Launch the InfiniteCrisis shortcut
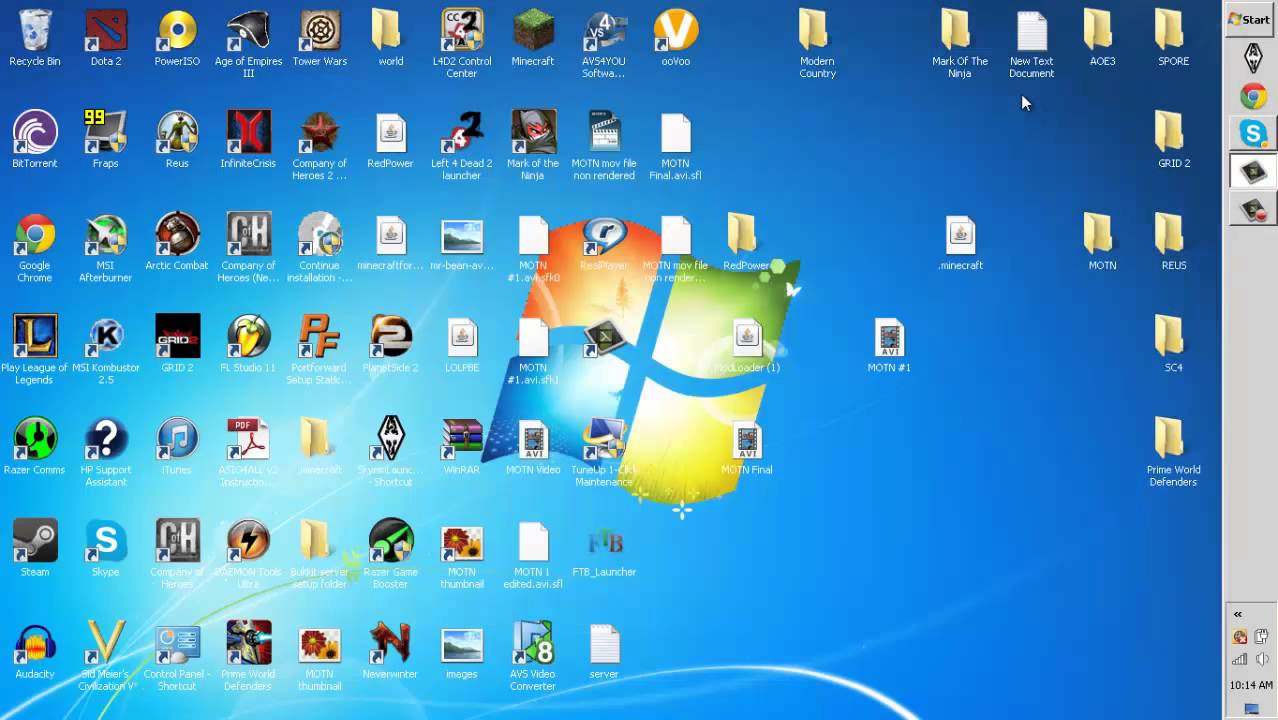Image resolution: width=1278 pixels, height=720 pixels. 248,133
